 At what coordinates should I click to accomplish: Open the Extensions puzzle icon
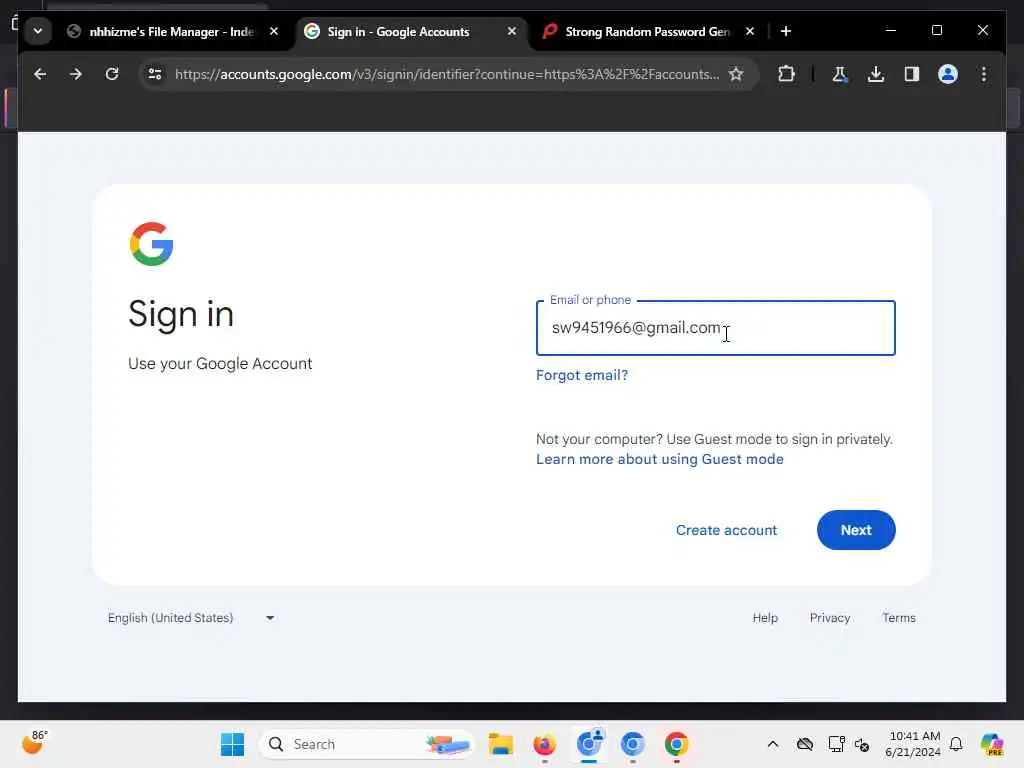(x=786, y=74)
